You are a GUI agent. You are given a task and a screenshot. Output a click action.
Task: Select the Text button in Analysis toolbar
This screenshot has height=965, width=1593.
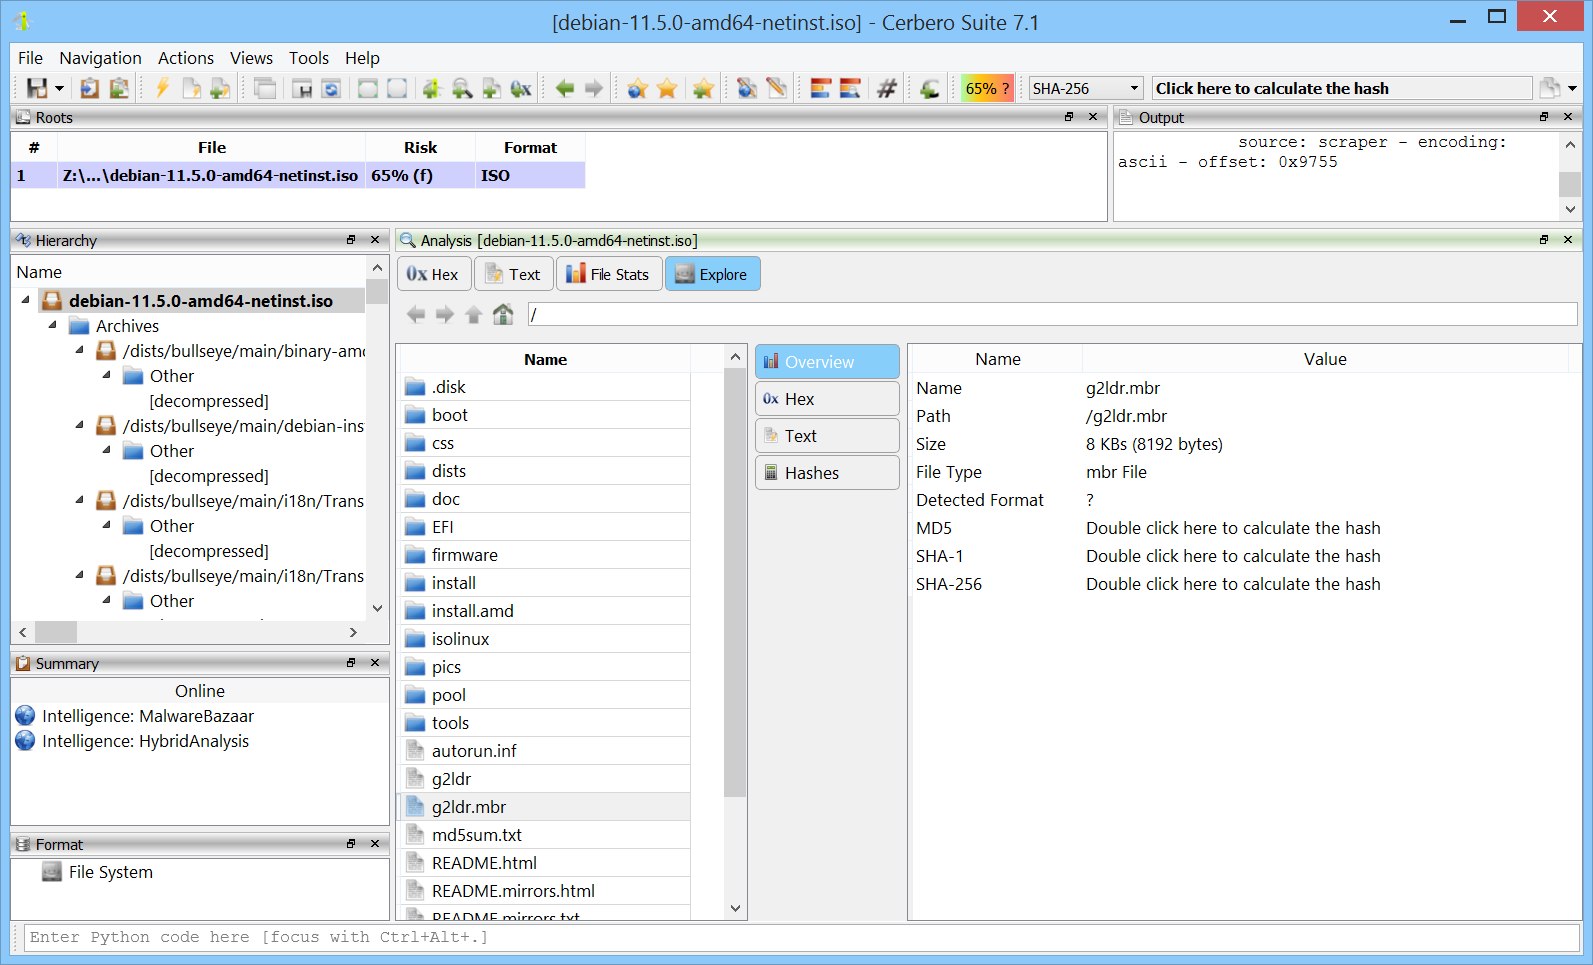pyautogui.click(x=514, y=274)
